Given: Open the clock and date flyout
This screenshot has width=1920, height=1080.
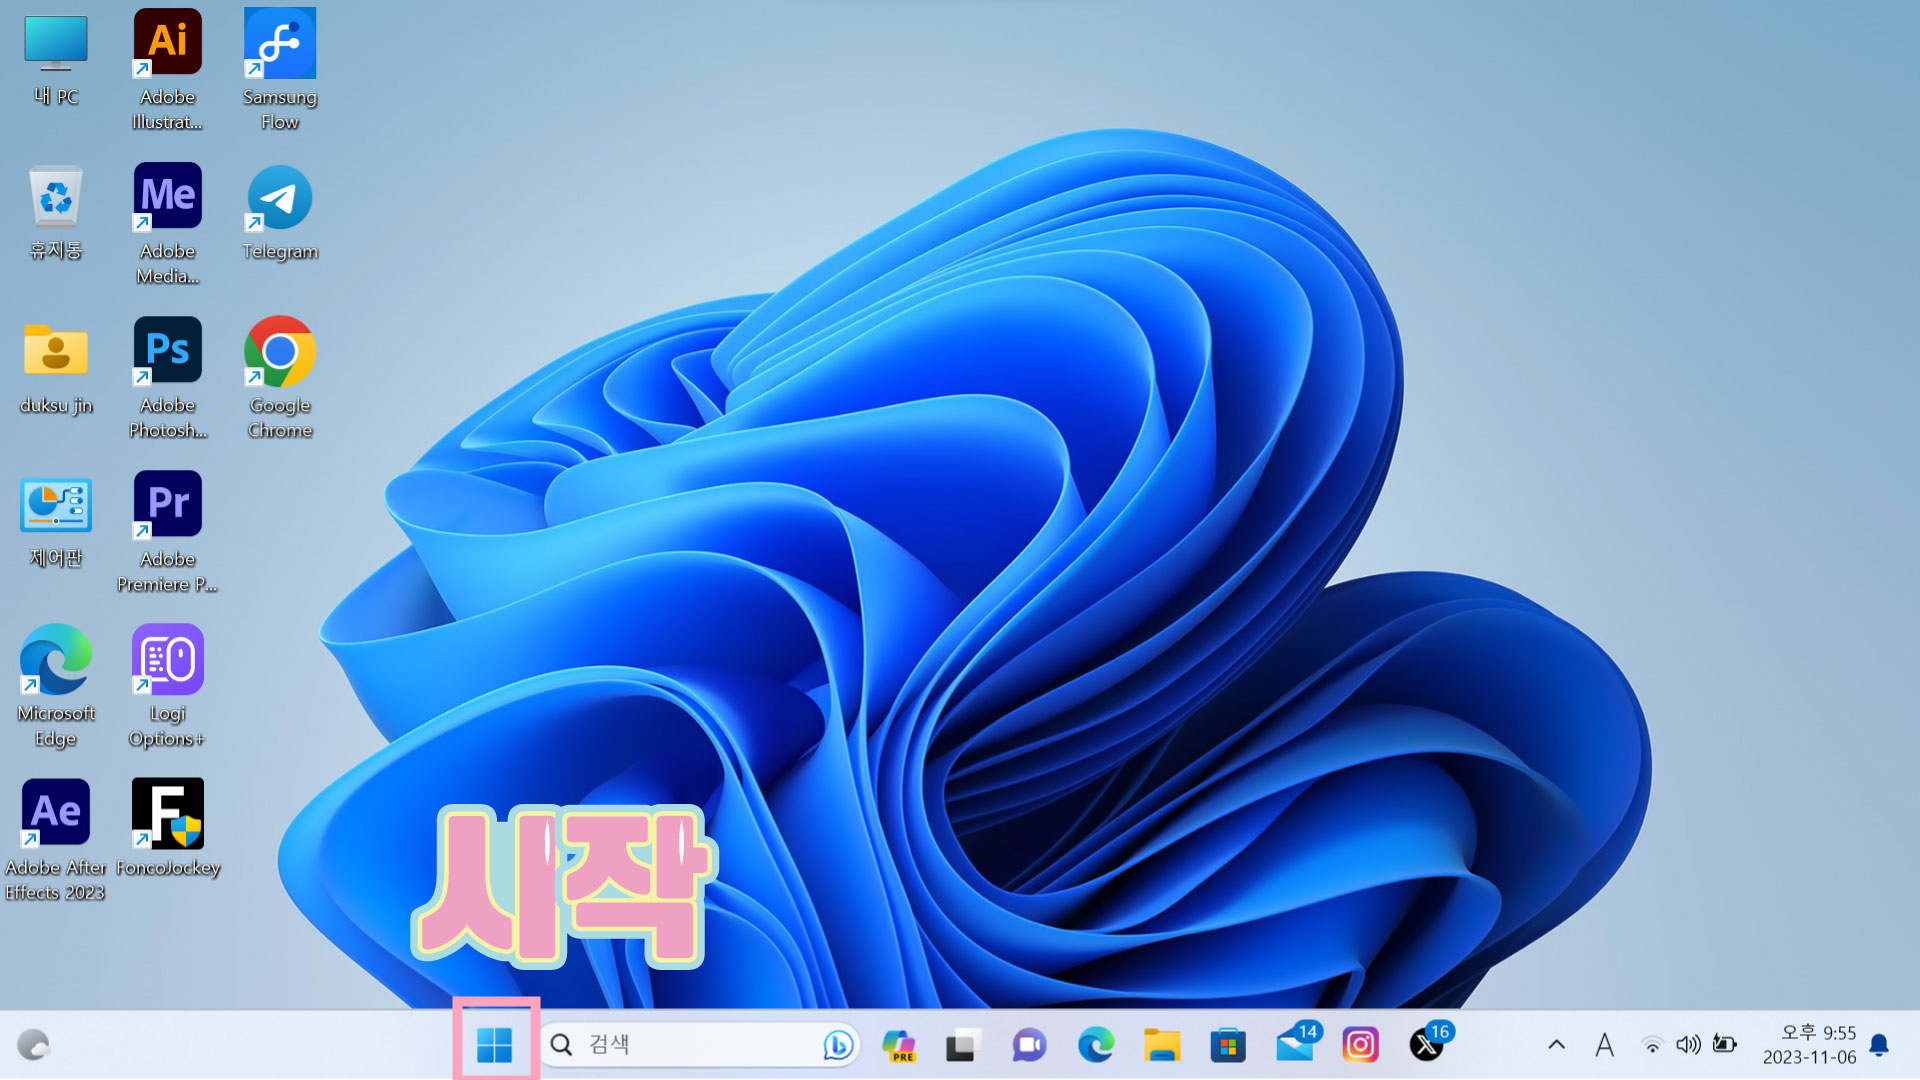Looking at the screenshot, I should tap(1810, 1045).
